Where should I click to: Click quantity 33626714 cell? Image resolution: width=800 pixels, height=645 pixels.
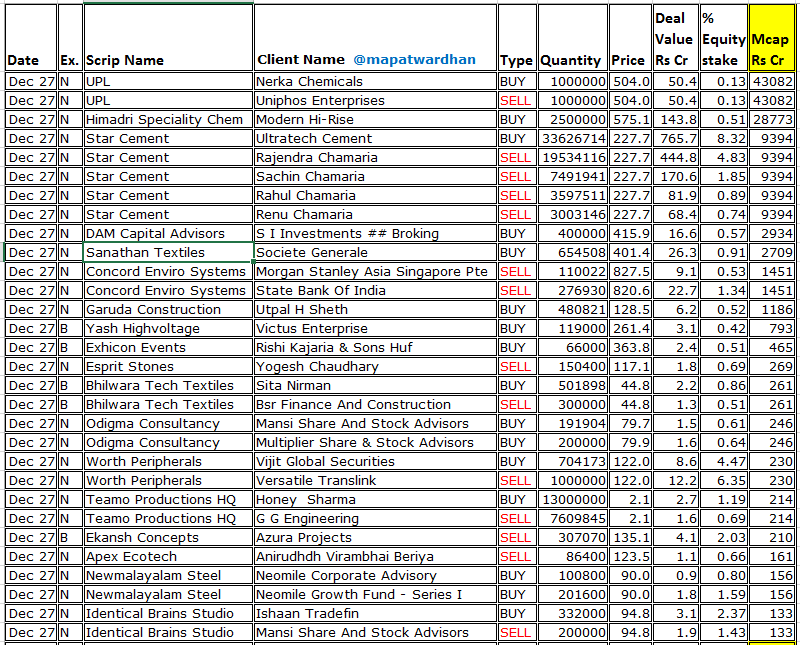point(573,138)
